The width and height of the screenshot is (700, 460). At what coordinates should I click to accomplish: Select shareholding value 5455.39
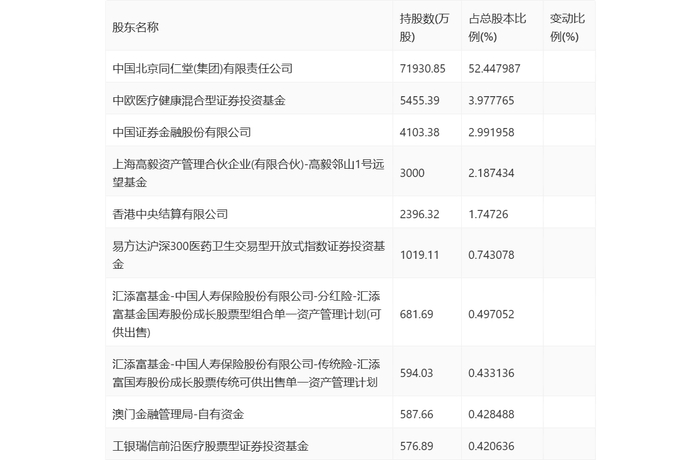(420, 100)
